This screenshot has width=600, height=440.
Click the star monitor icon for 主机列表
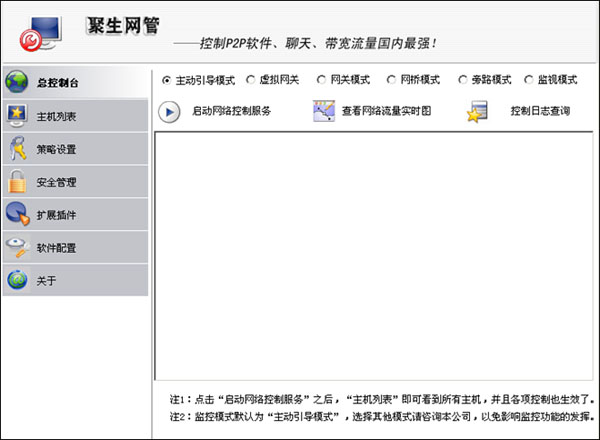point(17,116)
